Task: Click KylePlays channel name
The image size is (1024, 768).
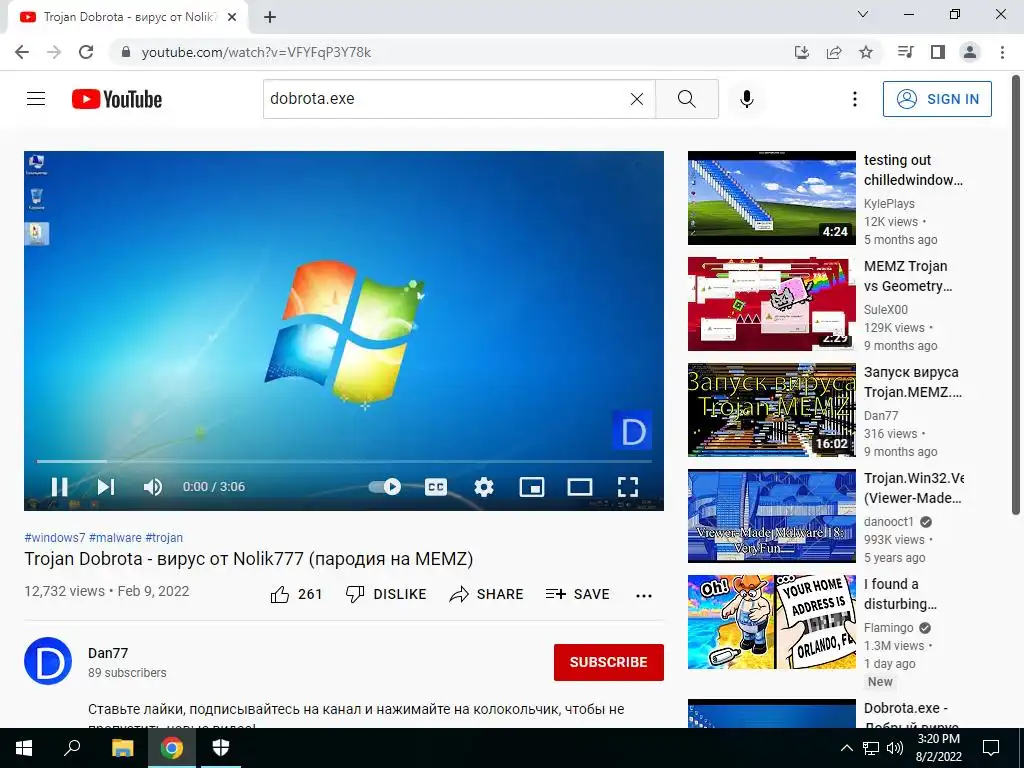Action: pyautogui.click(x=889, y=204)
